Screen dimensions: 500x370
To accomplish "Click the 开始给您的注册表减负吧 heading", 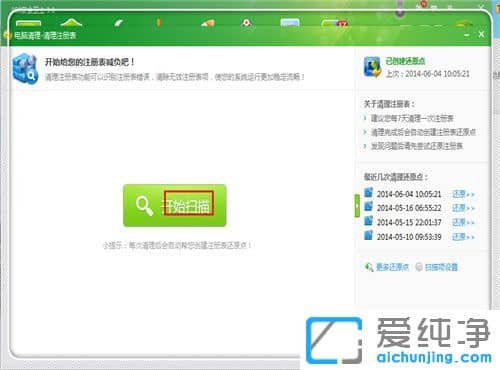I will 90,62.
